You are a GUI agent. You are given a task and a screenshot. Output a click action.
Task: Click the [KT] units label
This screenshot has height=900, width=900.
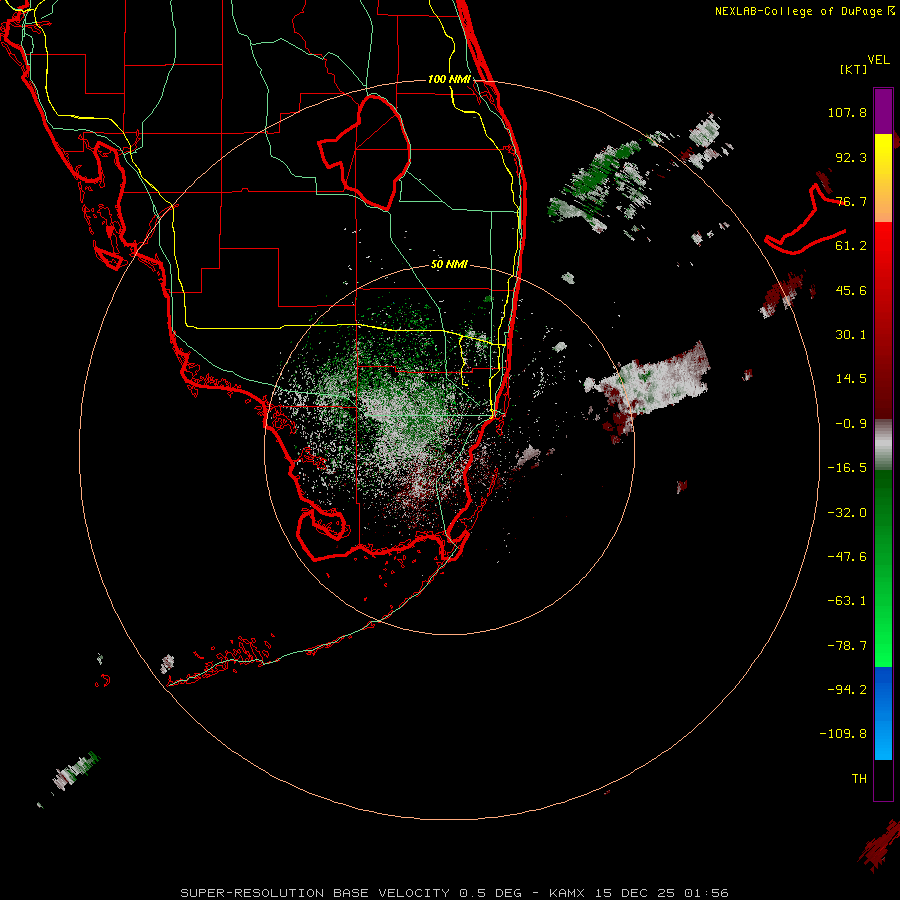[x=854, y=69]
